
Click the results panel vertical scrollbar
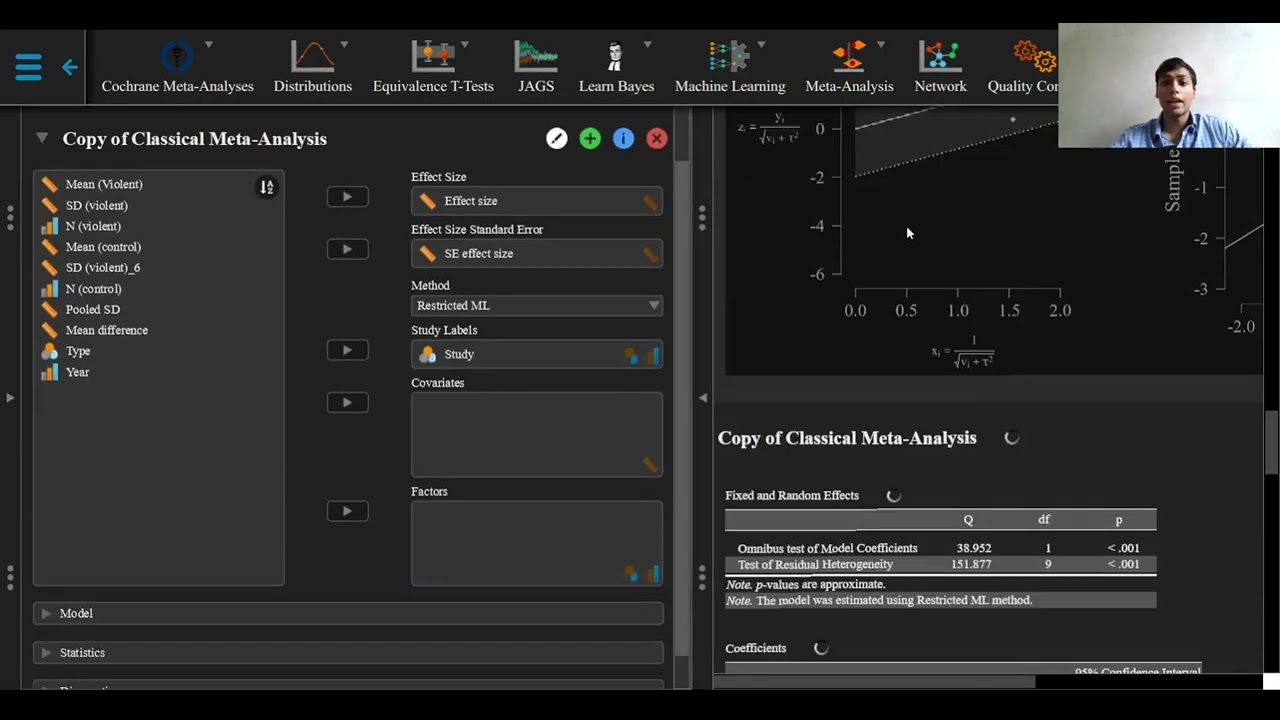pyautogui.click(x=1271, y=442)
